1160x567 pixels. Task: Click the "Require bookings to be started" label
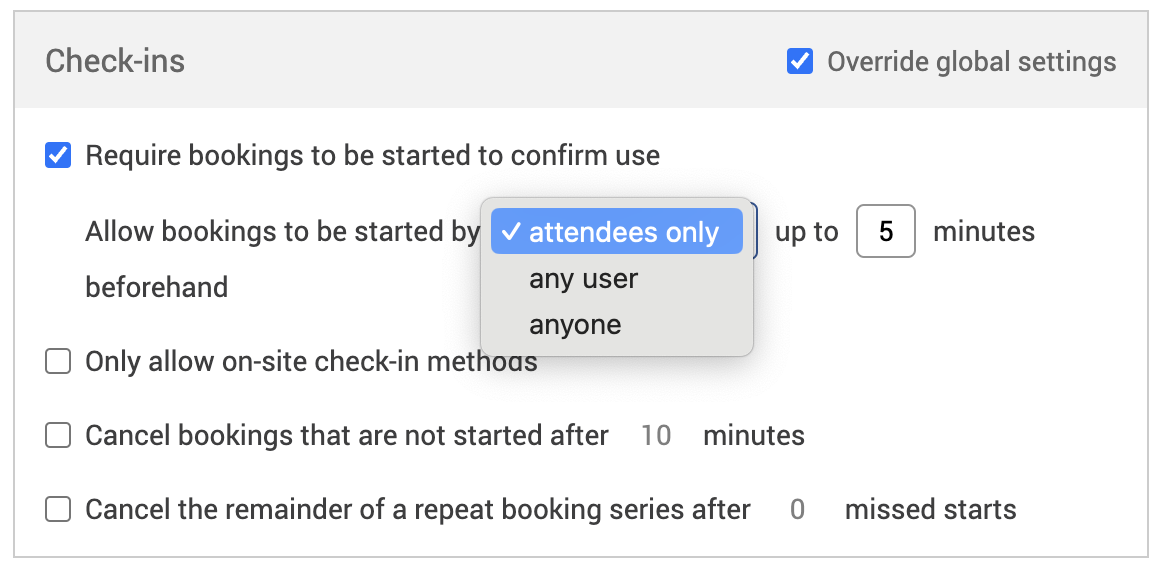pos(372,156)
